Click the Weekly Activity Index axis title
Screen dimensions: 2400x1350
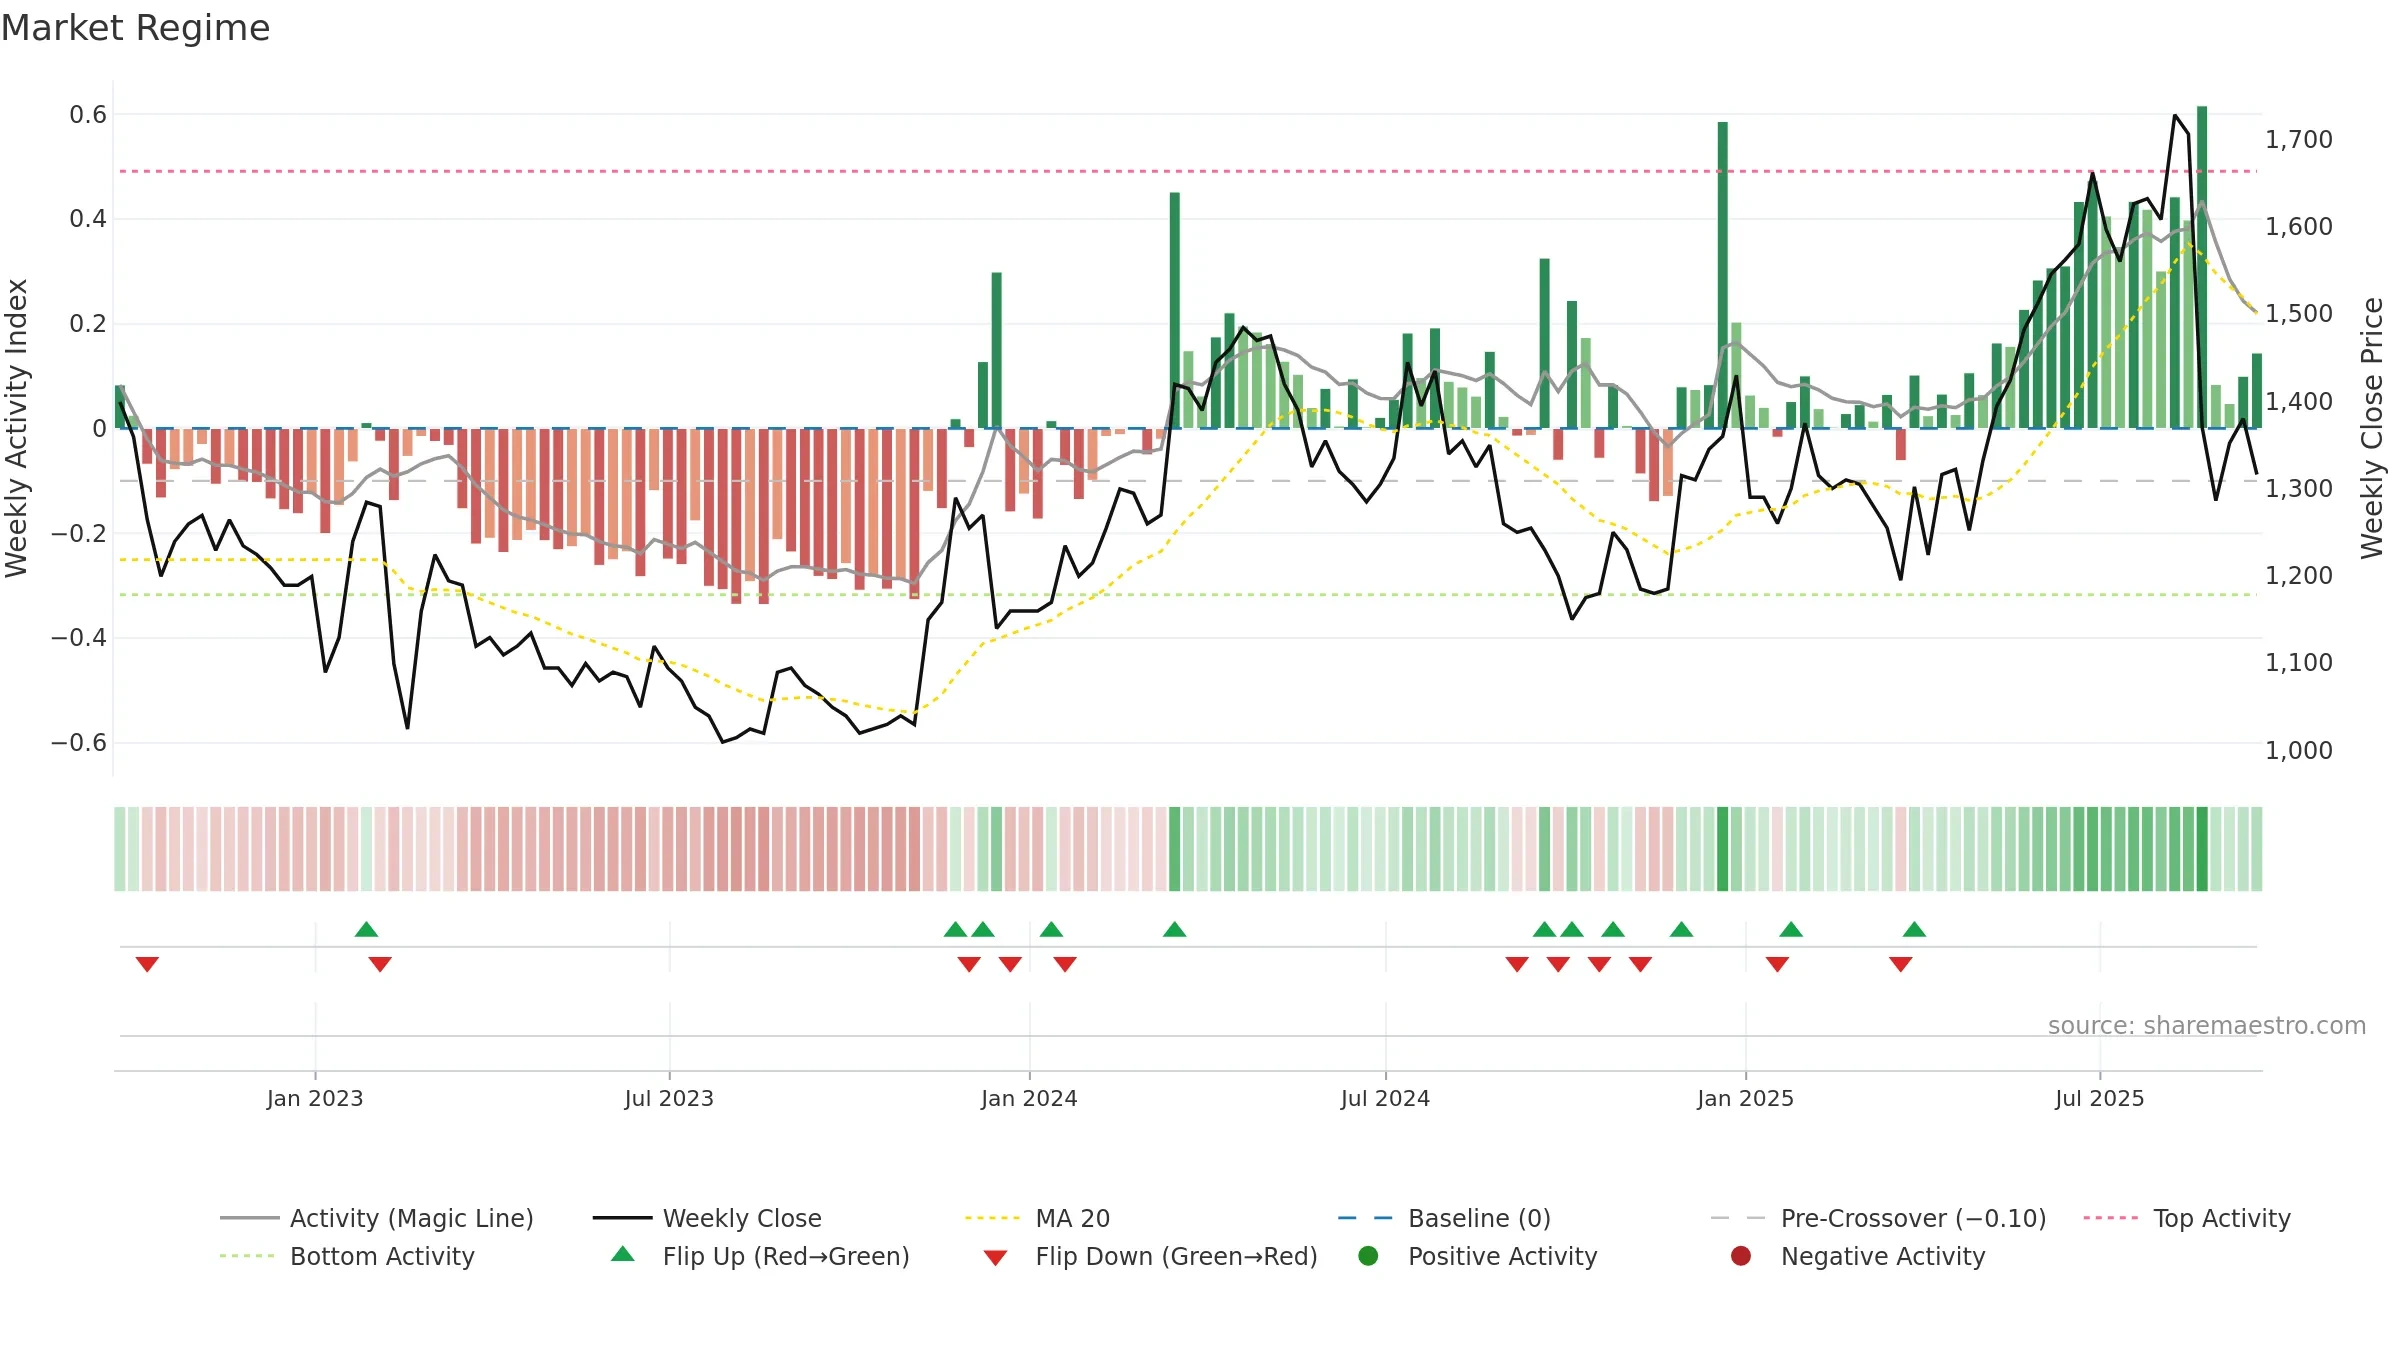(x=17, y=428)
